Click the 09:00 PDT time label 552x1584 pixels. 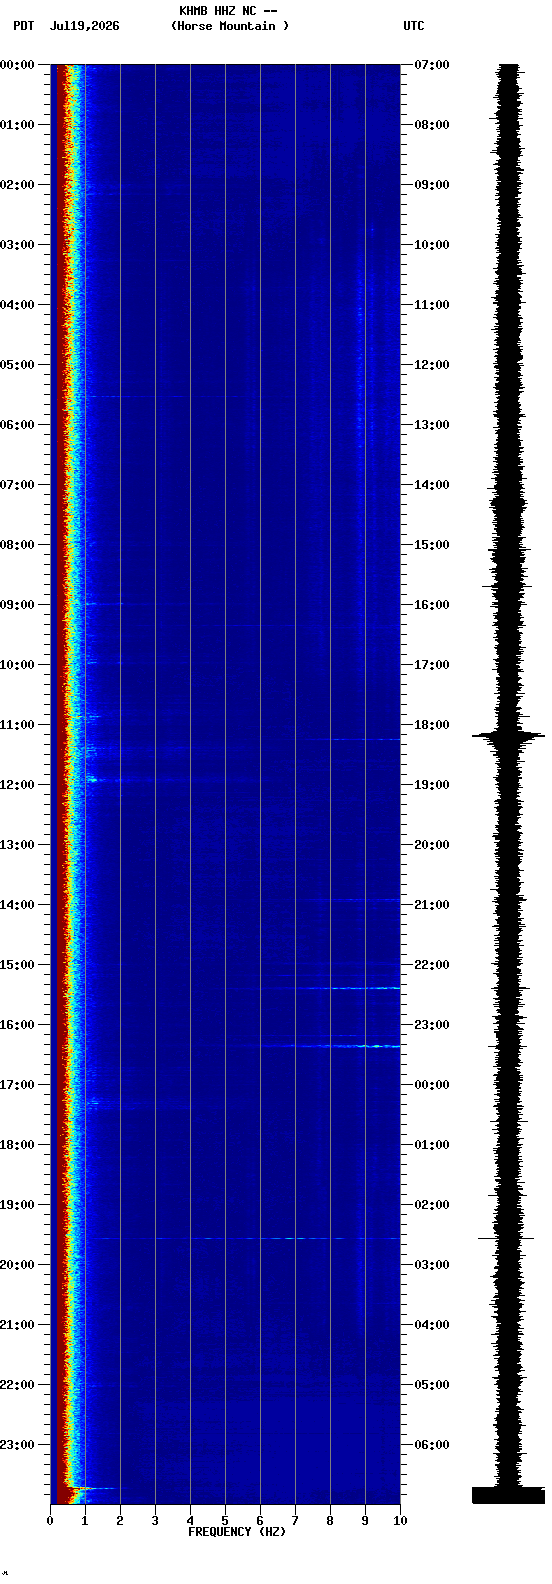point(17,605)
